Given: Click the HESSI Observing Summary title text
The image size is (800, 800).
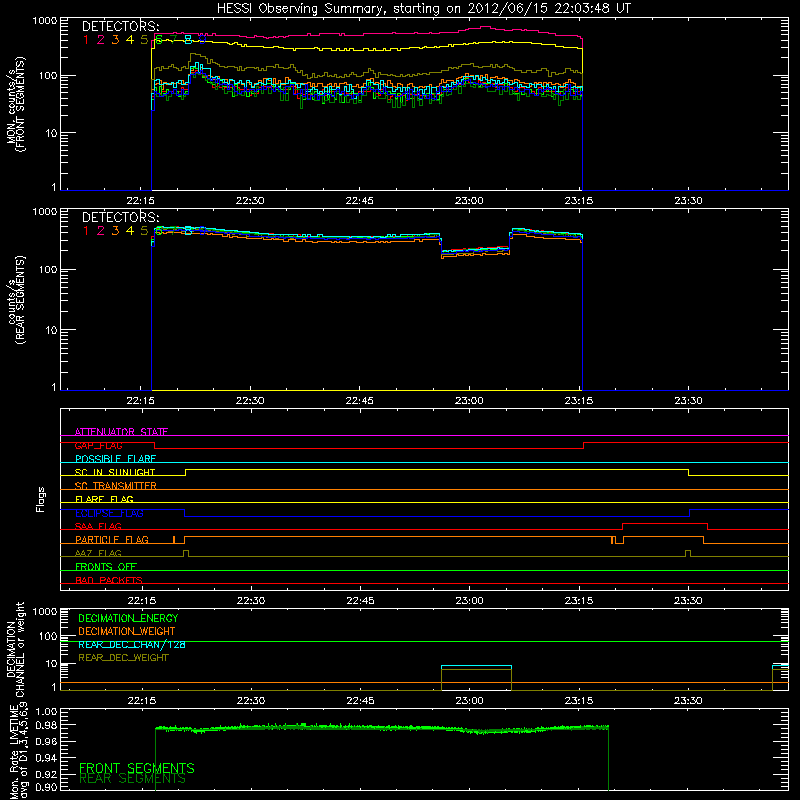Looking at the screenshot, I should (423, 9).
